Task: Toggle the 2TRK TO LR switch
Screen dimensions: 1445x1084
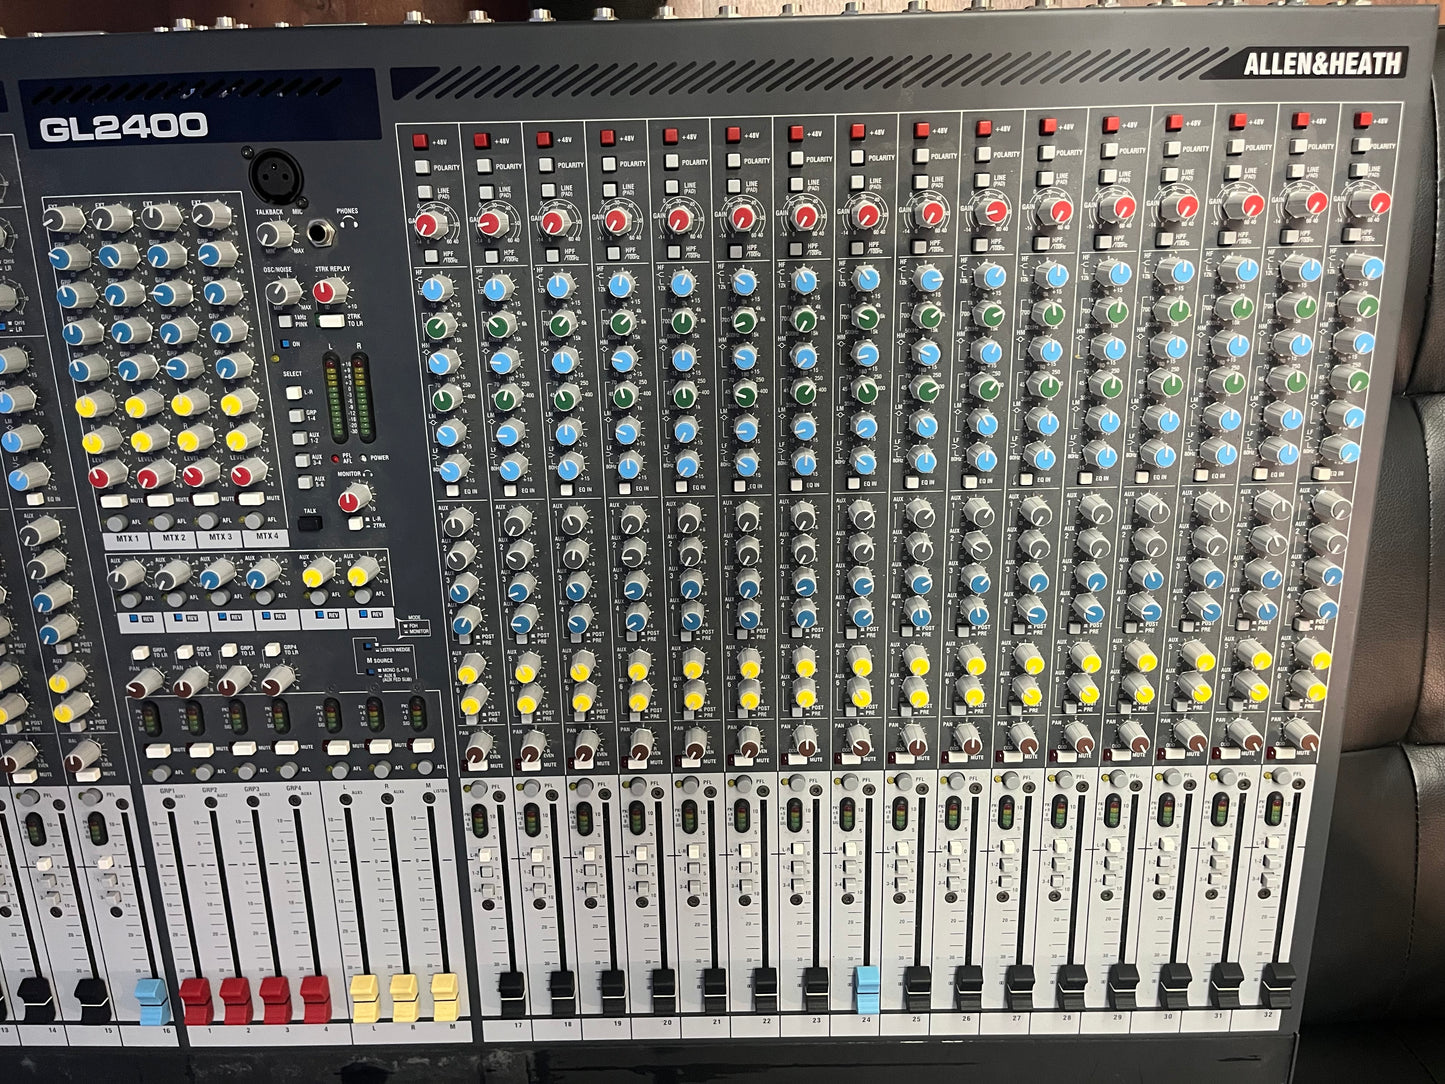Action: point(332,322)
